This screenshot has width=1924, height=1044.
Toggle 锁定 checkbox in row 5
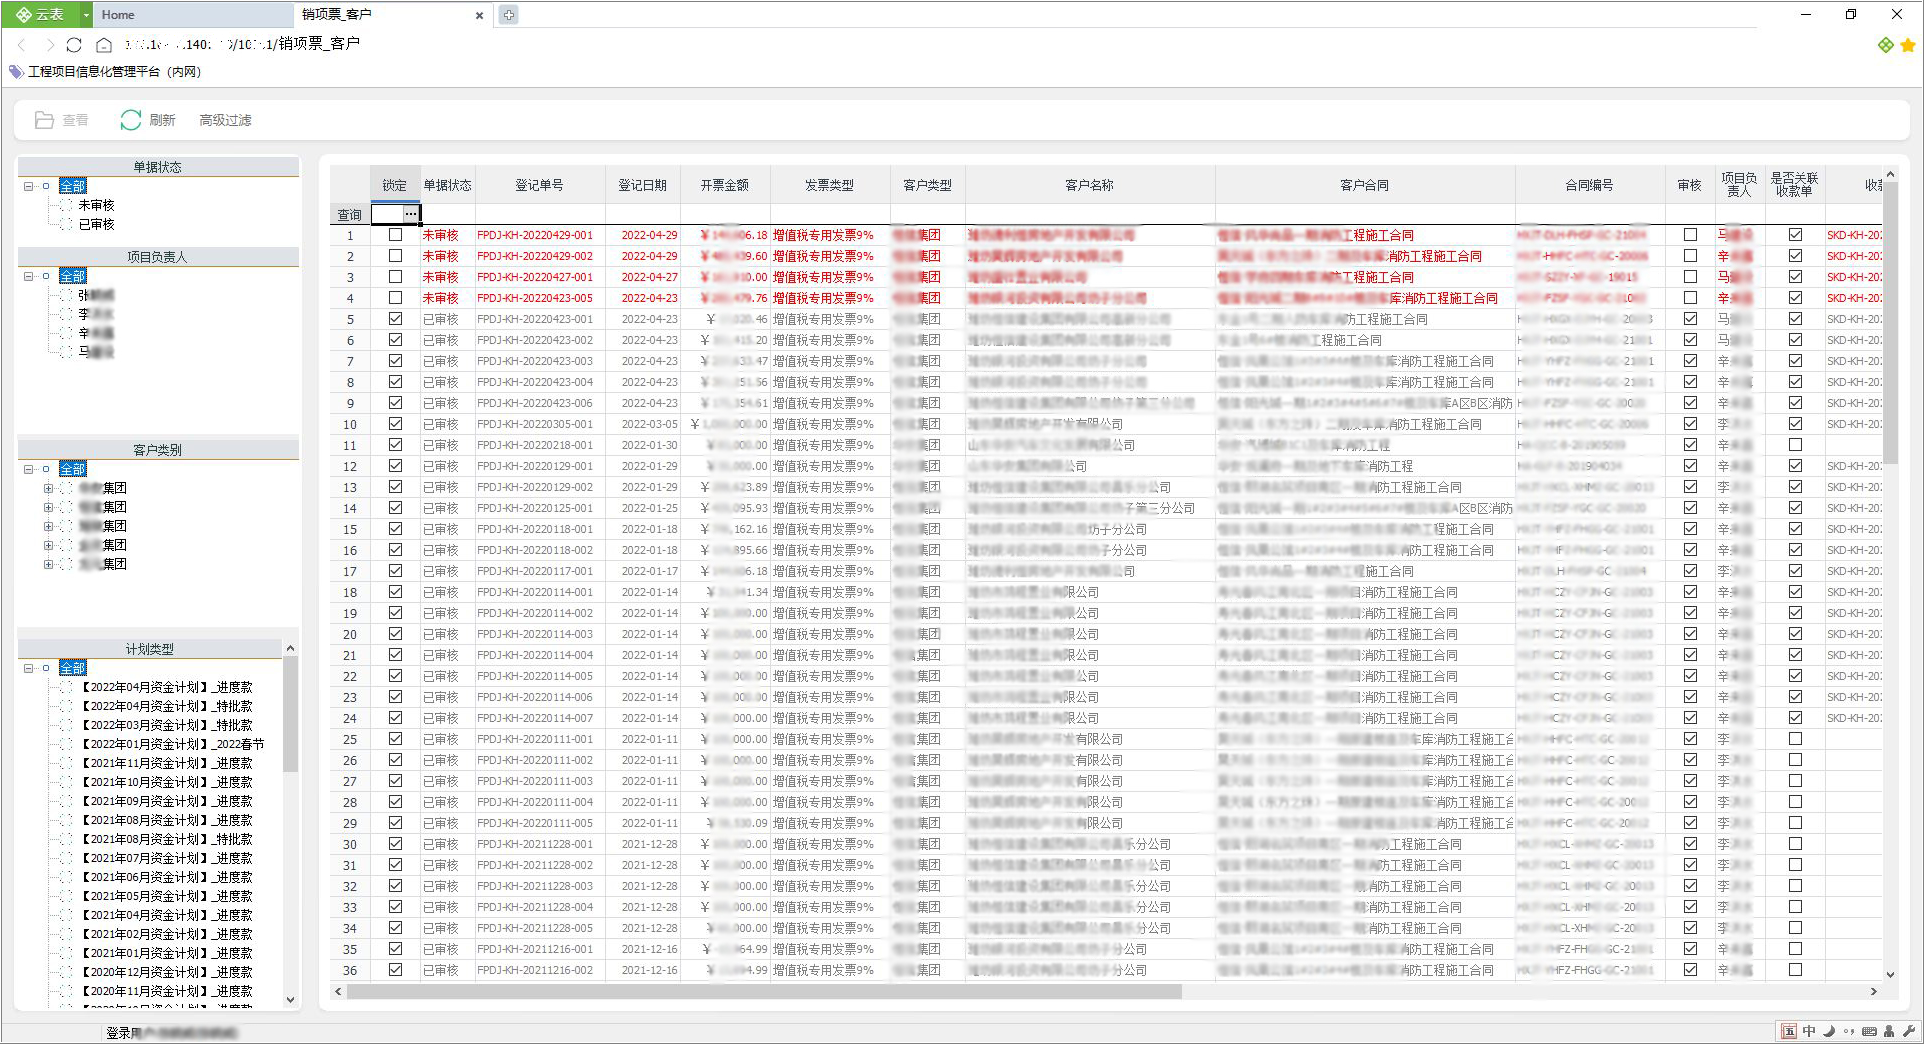pos(395,319)
